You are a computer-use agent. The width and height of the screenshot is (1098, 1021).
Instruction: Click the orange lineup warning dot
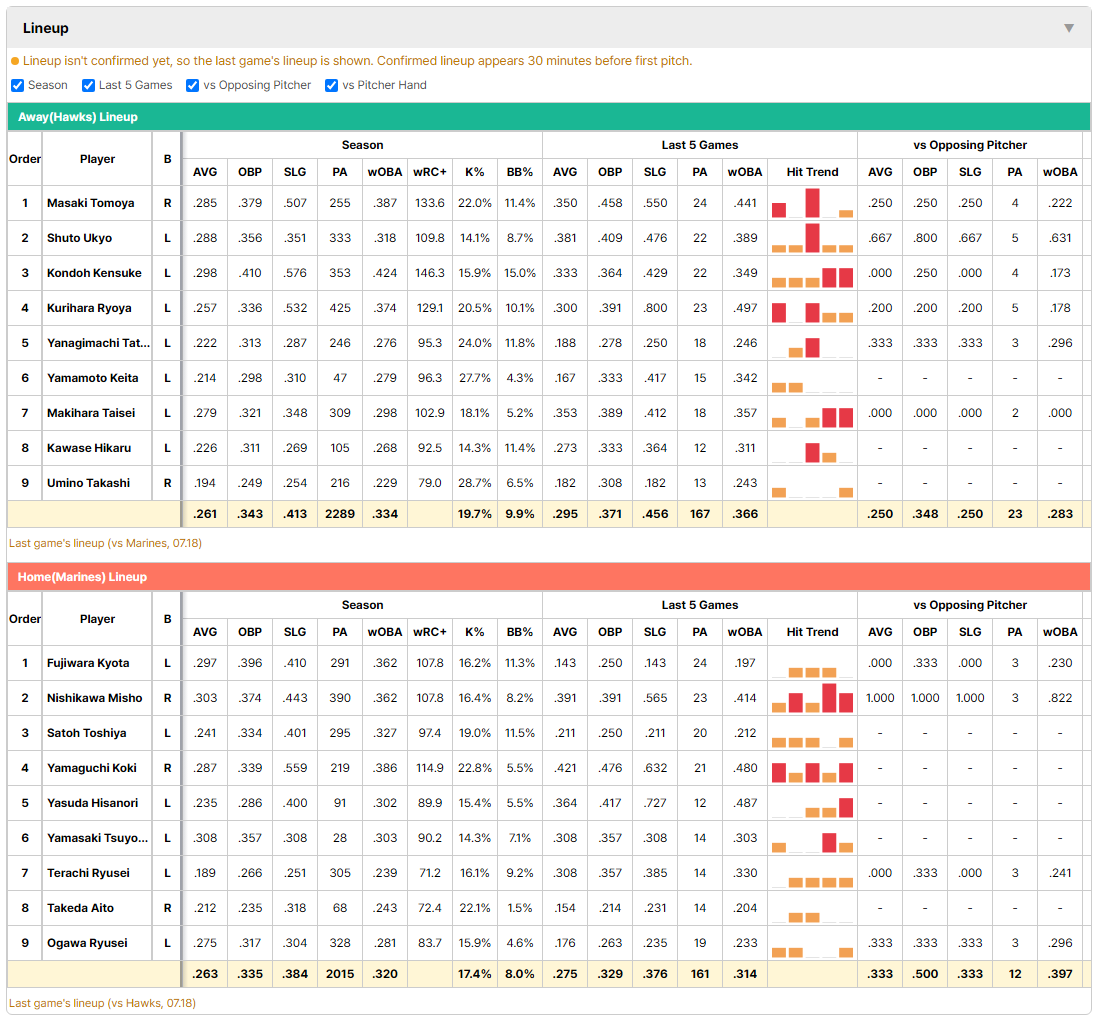coord(15,62)
